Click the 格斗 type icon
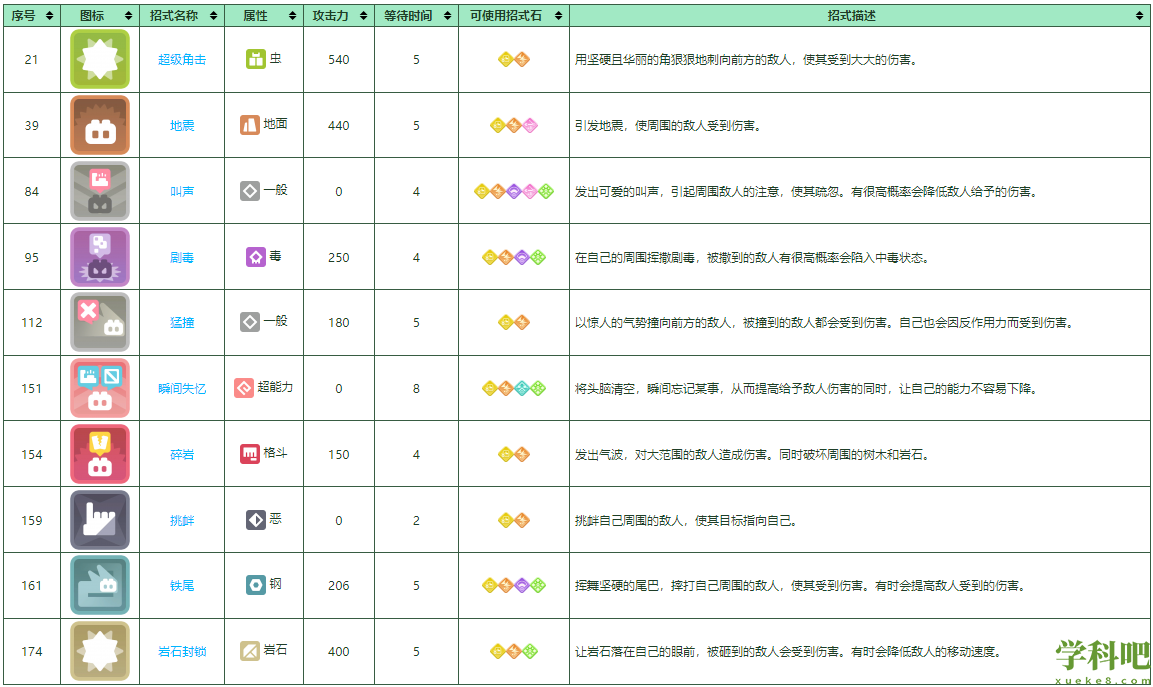 coord(249,454)
